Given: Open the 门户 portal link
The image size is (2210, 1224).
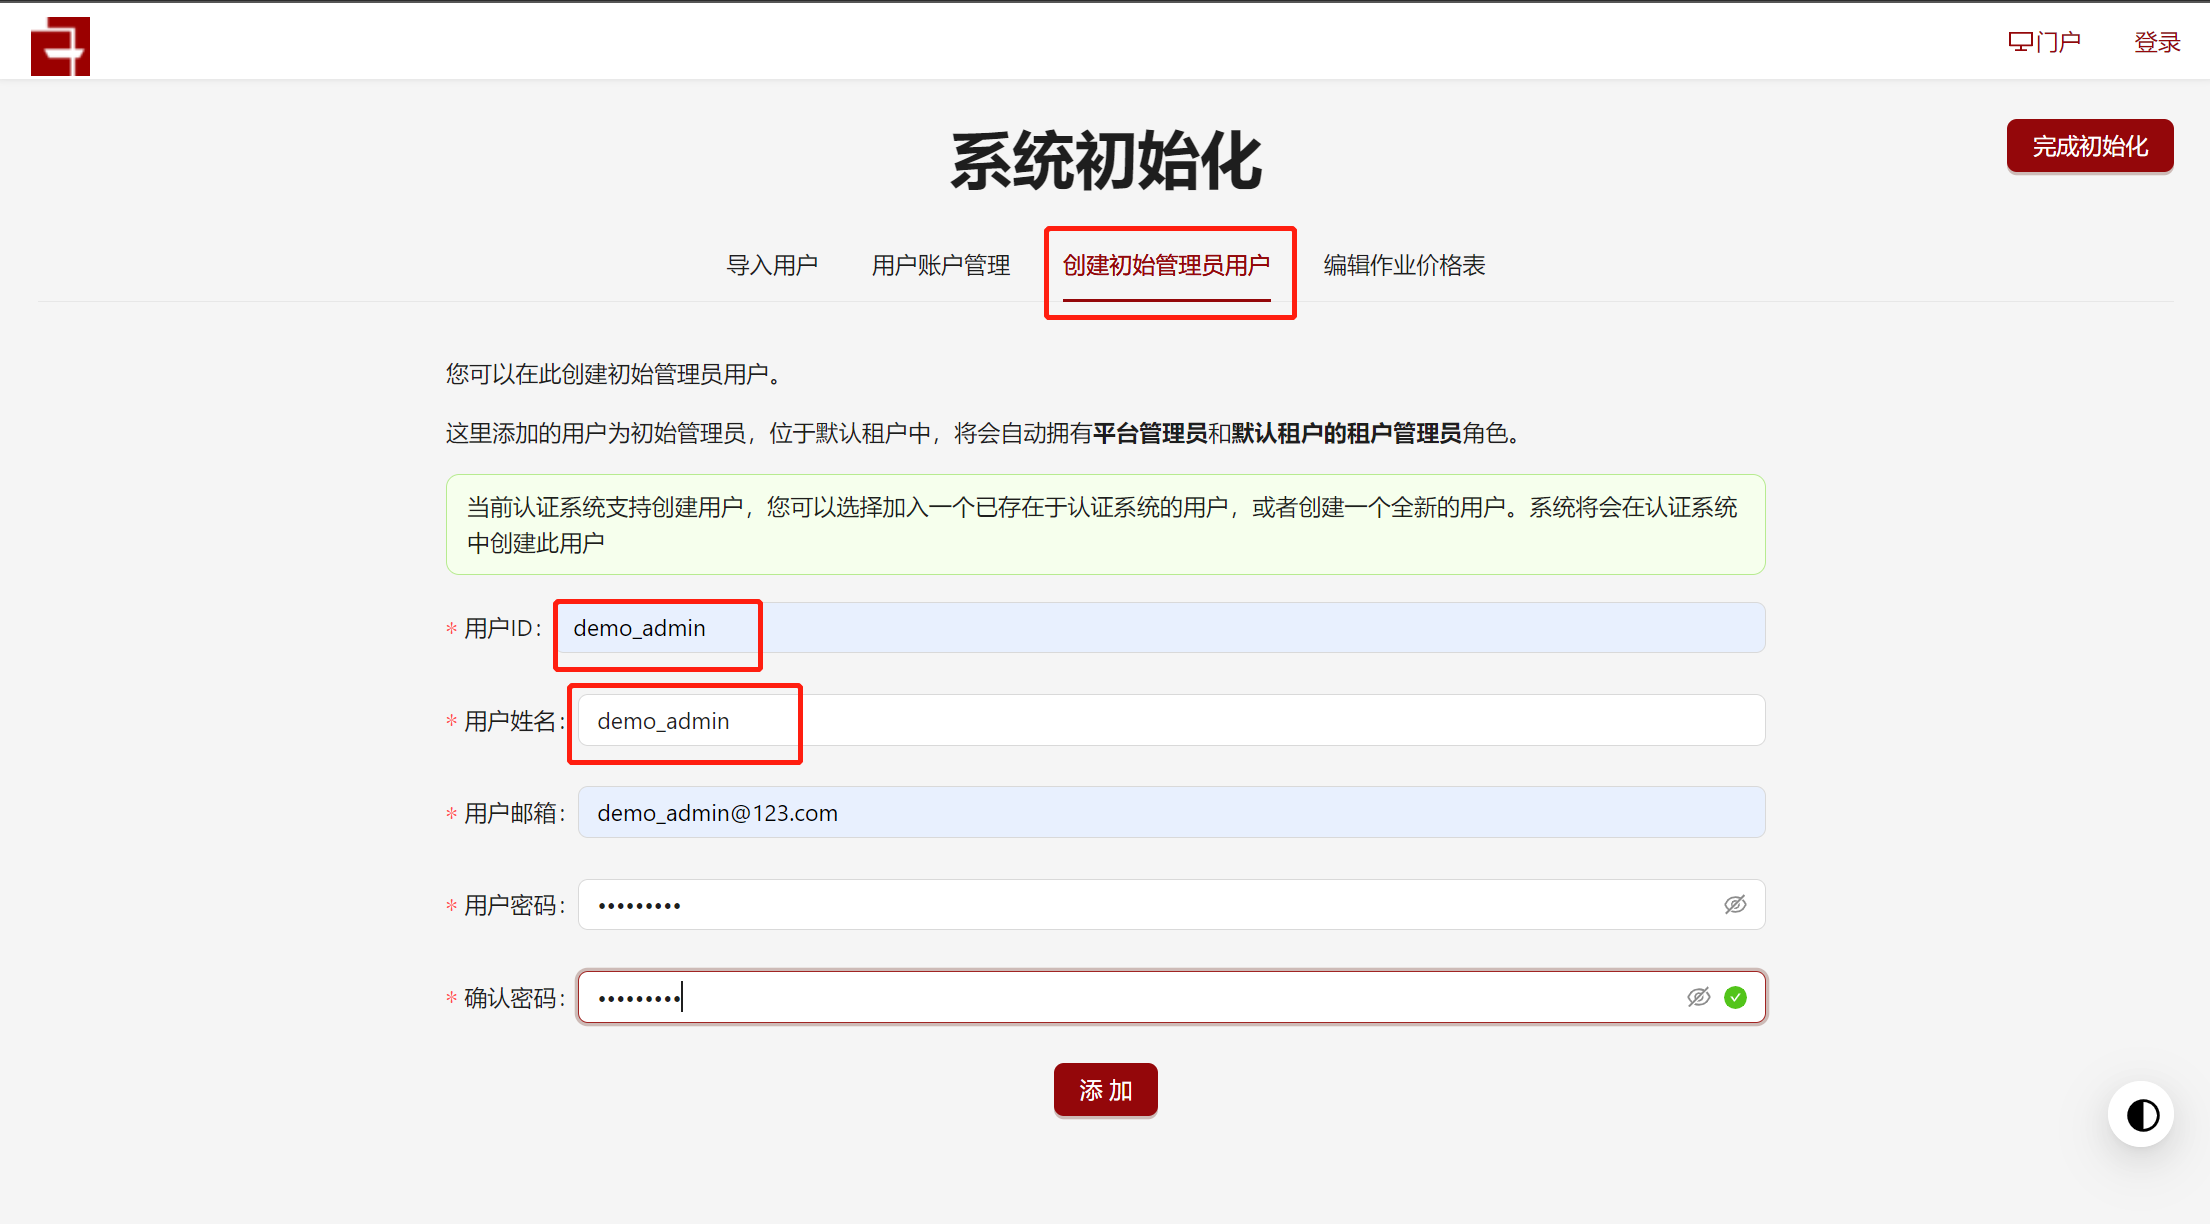Looking at the screenshot, I should pos(2044,42).
